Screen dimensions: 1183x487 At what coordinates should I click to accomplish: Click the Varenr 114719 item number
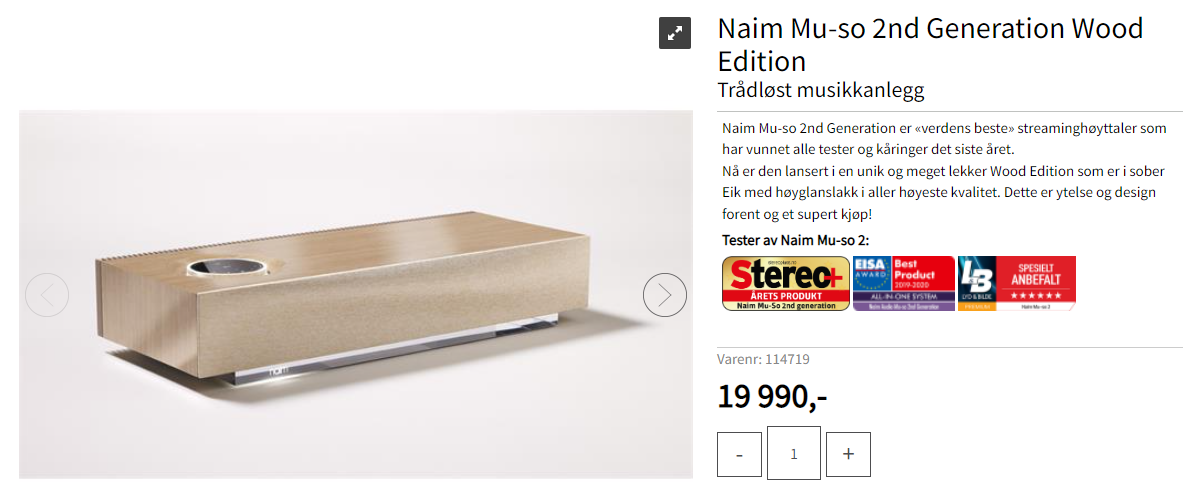763,360
